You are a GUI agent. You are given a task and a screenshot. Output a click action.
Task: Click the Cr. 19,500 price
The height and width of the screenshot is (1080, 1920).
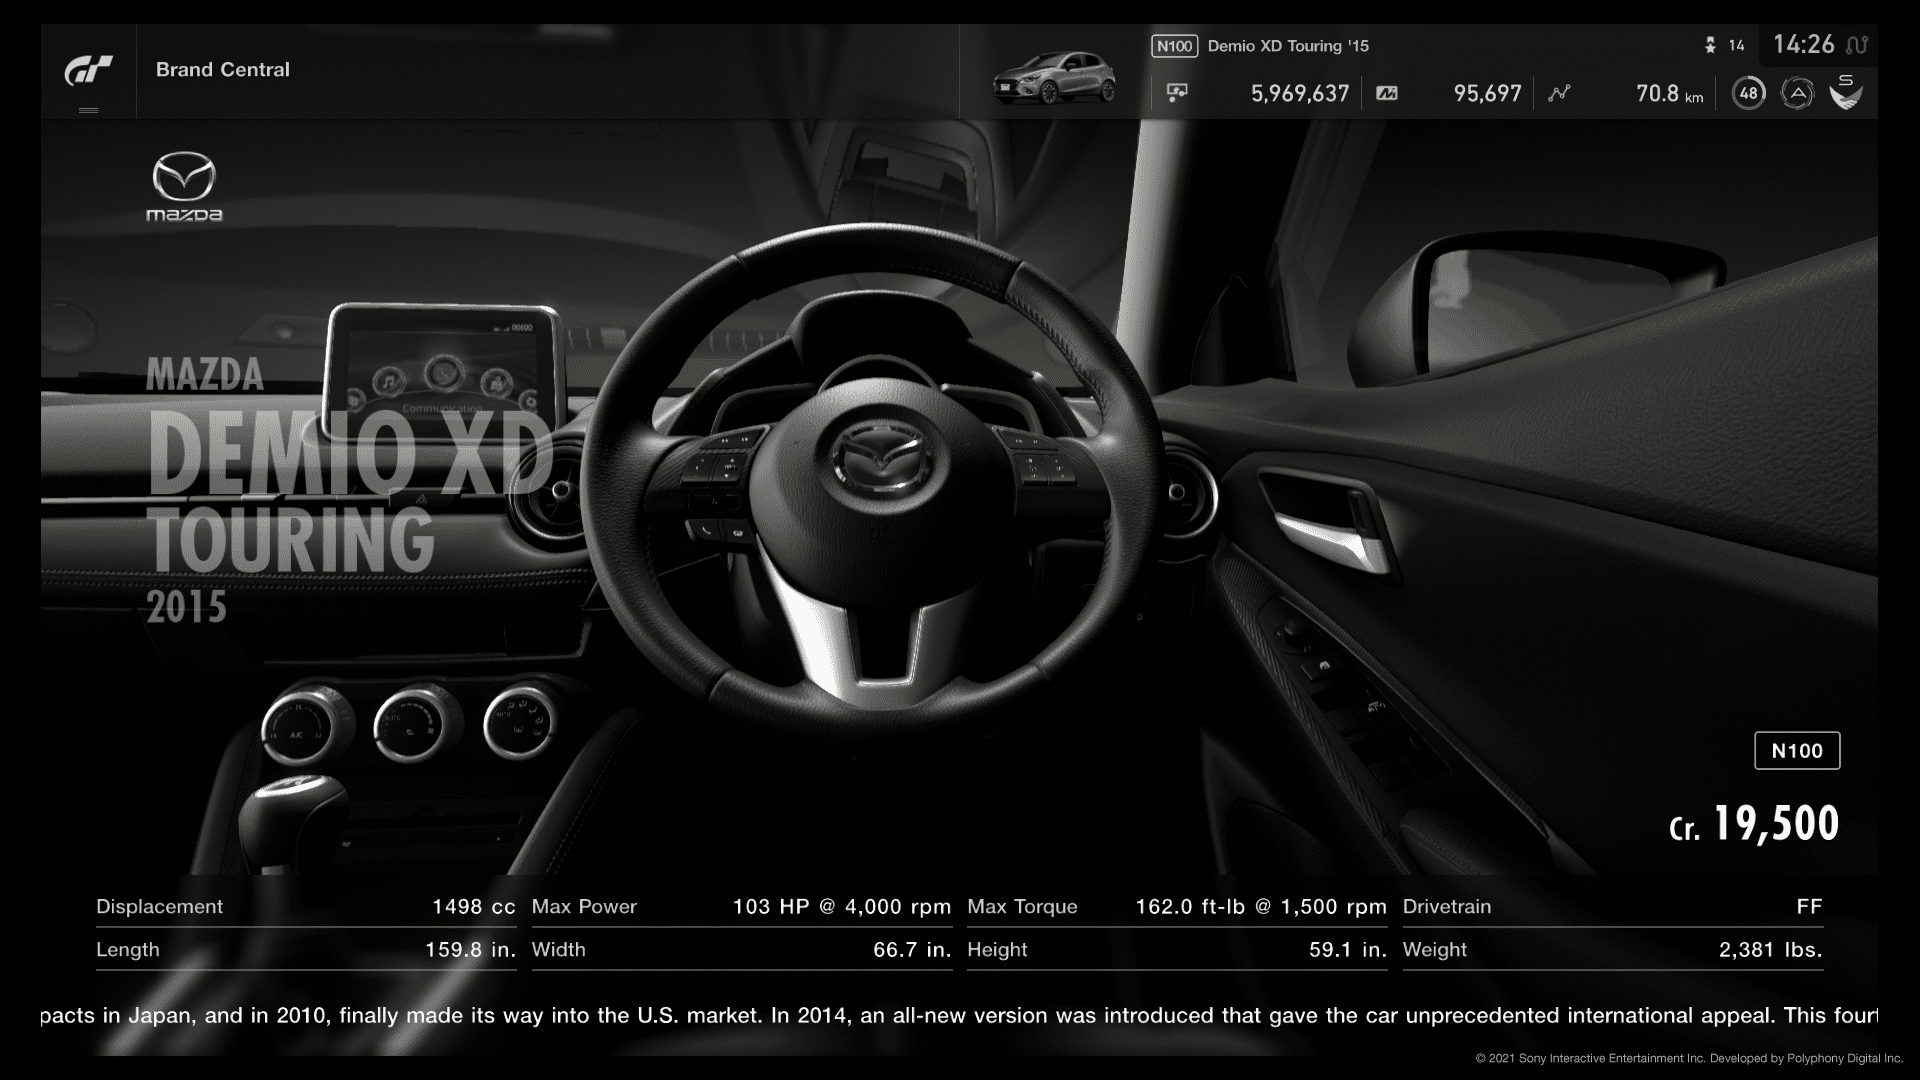point(1754,824)
